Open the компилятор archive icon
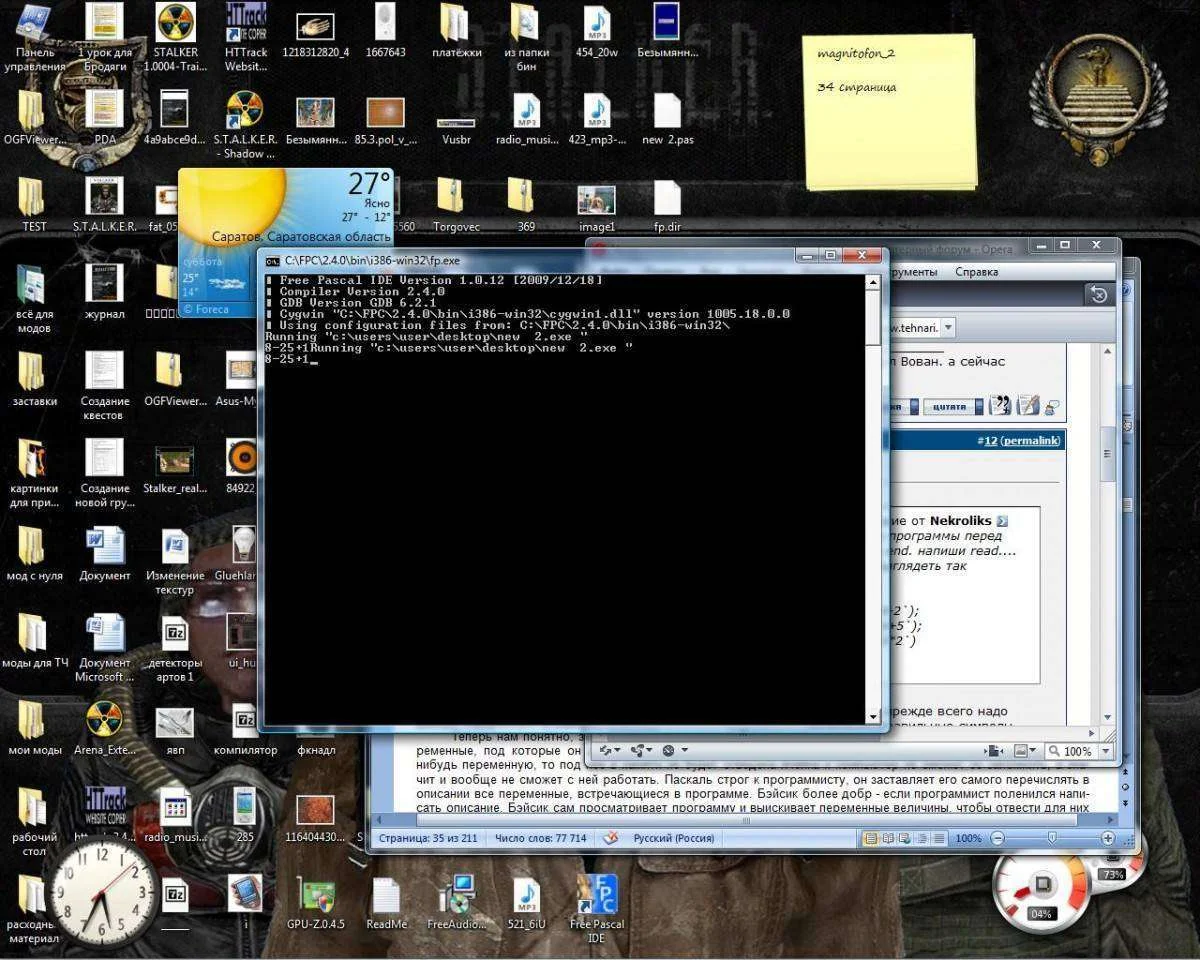This screenshot has height=960, width=1200. [x=246, y=730]
